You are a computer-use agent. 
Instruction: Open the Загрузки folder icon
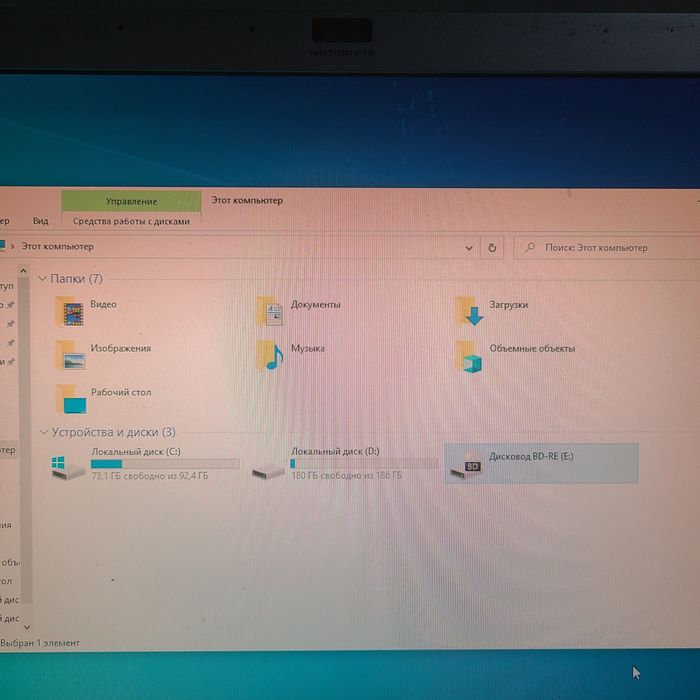pyautogui.click(x=469, y=311)
